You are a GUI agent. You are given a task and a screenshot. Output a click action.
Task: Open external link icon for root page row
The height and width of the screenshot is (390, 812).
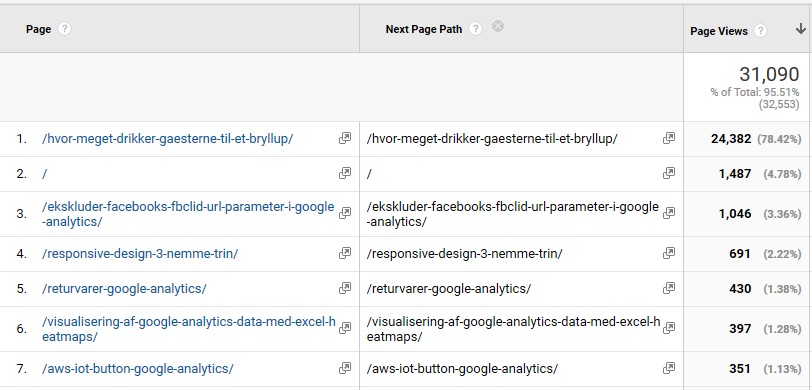point(344,174)
